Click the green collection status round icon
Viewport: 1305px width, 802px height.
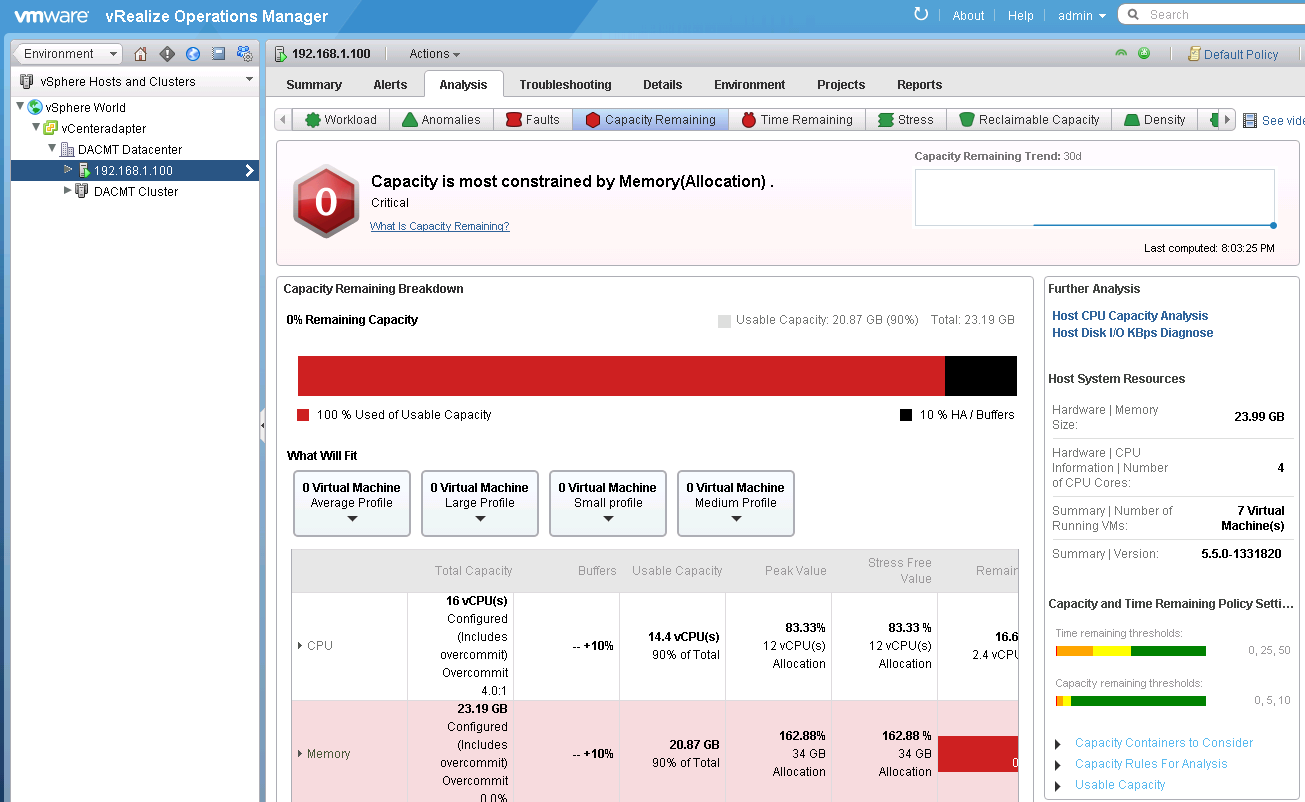click(x=1144, y=54)
